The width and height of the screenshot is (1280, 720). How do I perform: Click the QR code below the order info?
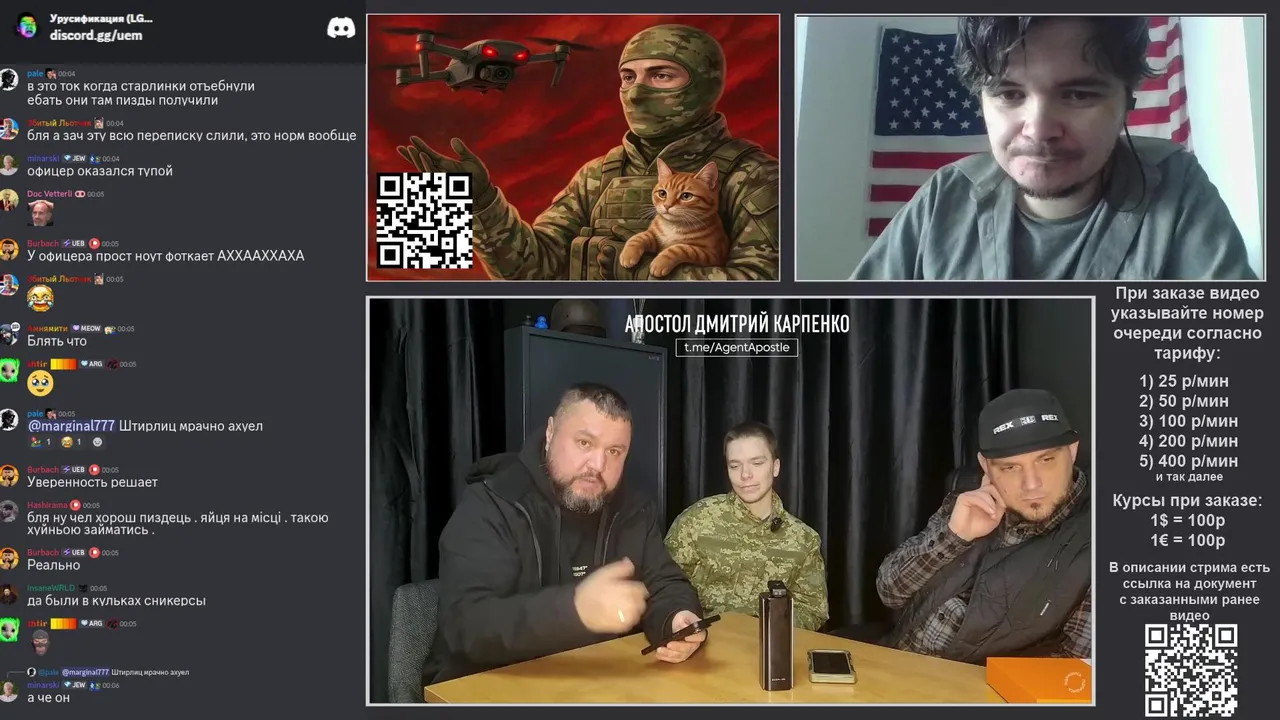point(1191,670)
